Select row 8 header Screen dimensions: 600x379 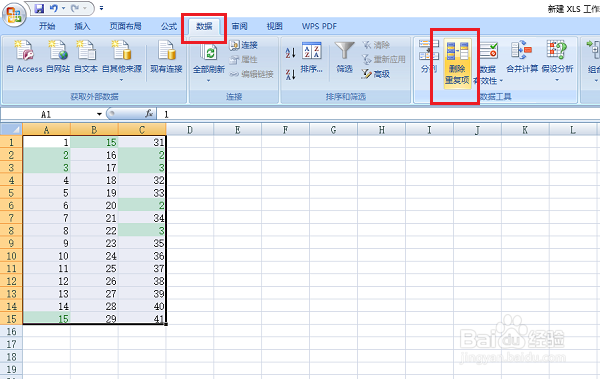click(x=11, y=231)
